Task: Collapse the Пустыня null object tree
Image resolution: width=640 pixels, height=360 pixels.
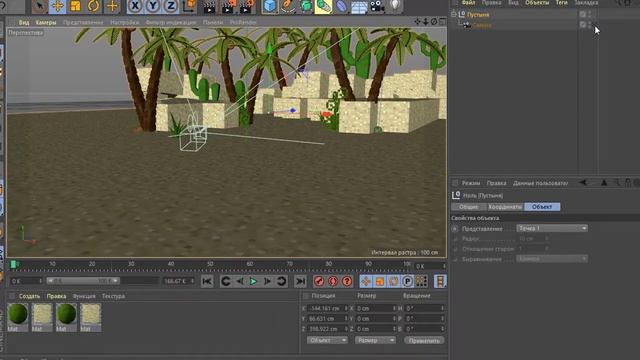Action: pyautogui.click(x=453, y=14)
